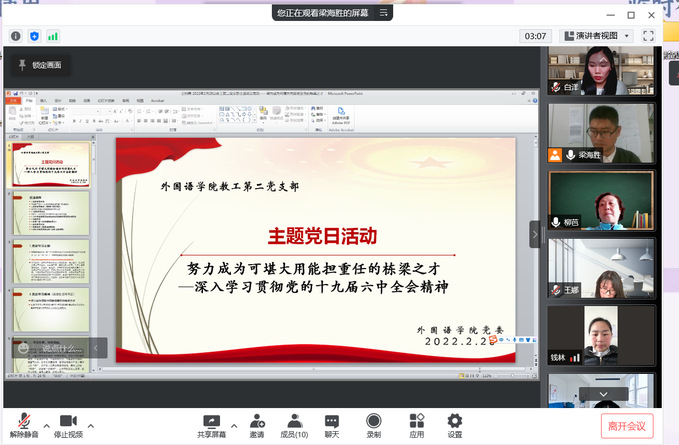Open the 聊天 chat panel
The width and height of the screenshot is (679, 445).
coord(332,424)
